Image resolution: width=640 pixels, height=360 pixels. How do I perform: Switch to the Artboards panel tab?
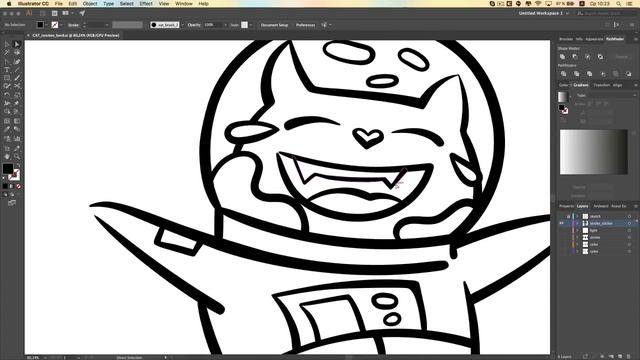[x=601, y=206]
